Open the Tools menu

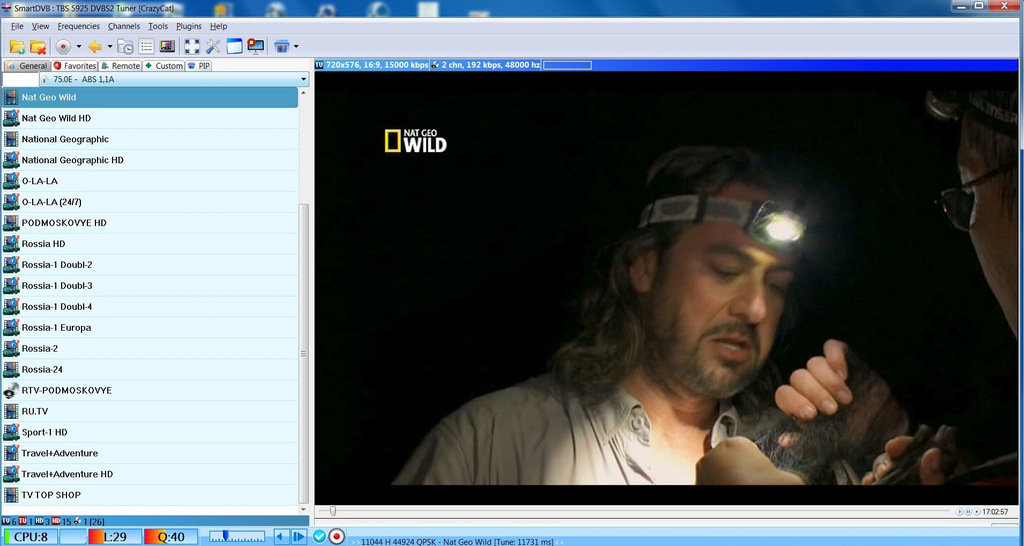click(158, 26)
